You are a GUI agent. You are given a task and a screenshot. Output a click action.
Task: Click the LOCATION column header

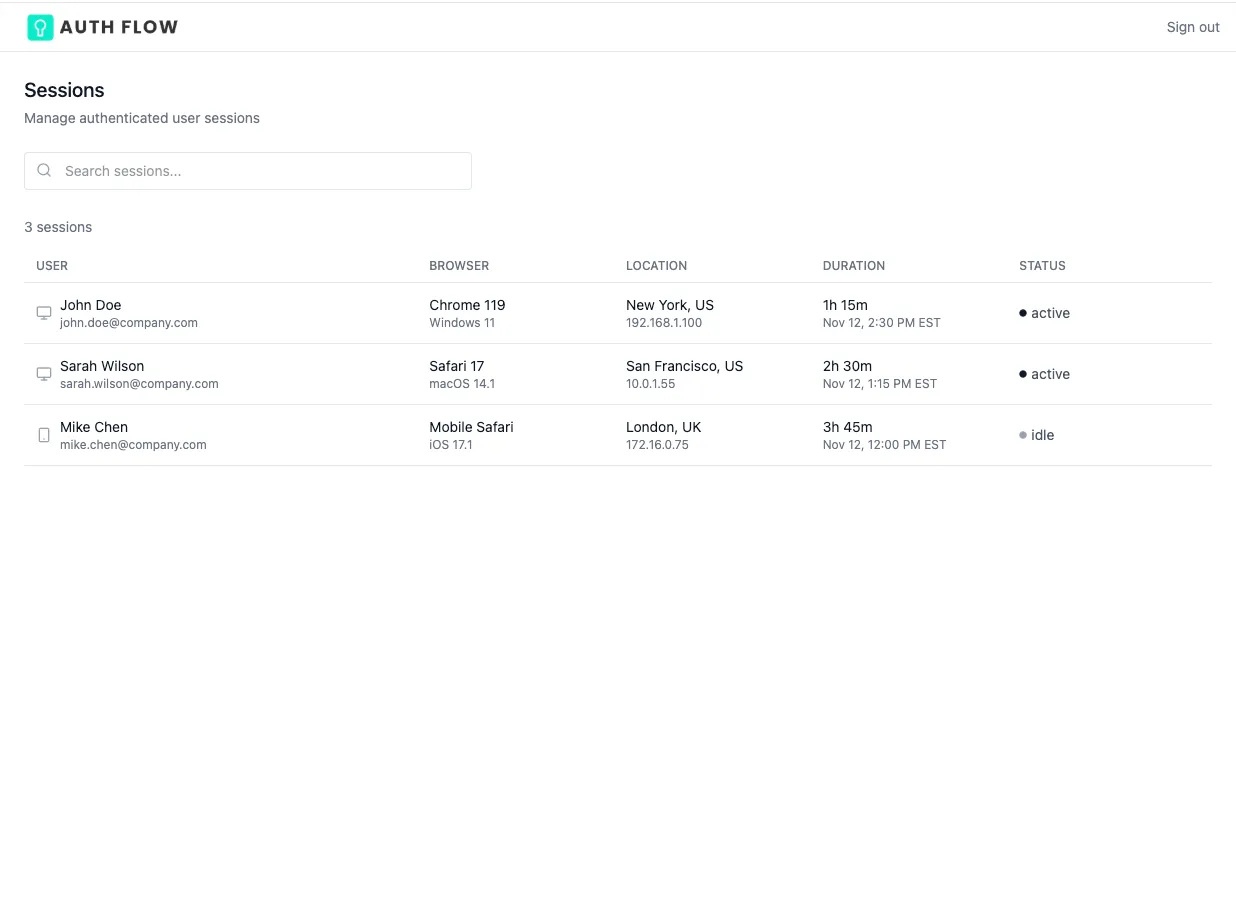pos(656,266)
